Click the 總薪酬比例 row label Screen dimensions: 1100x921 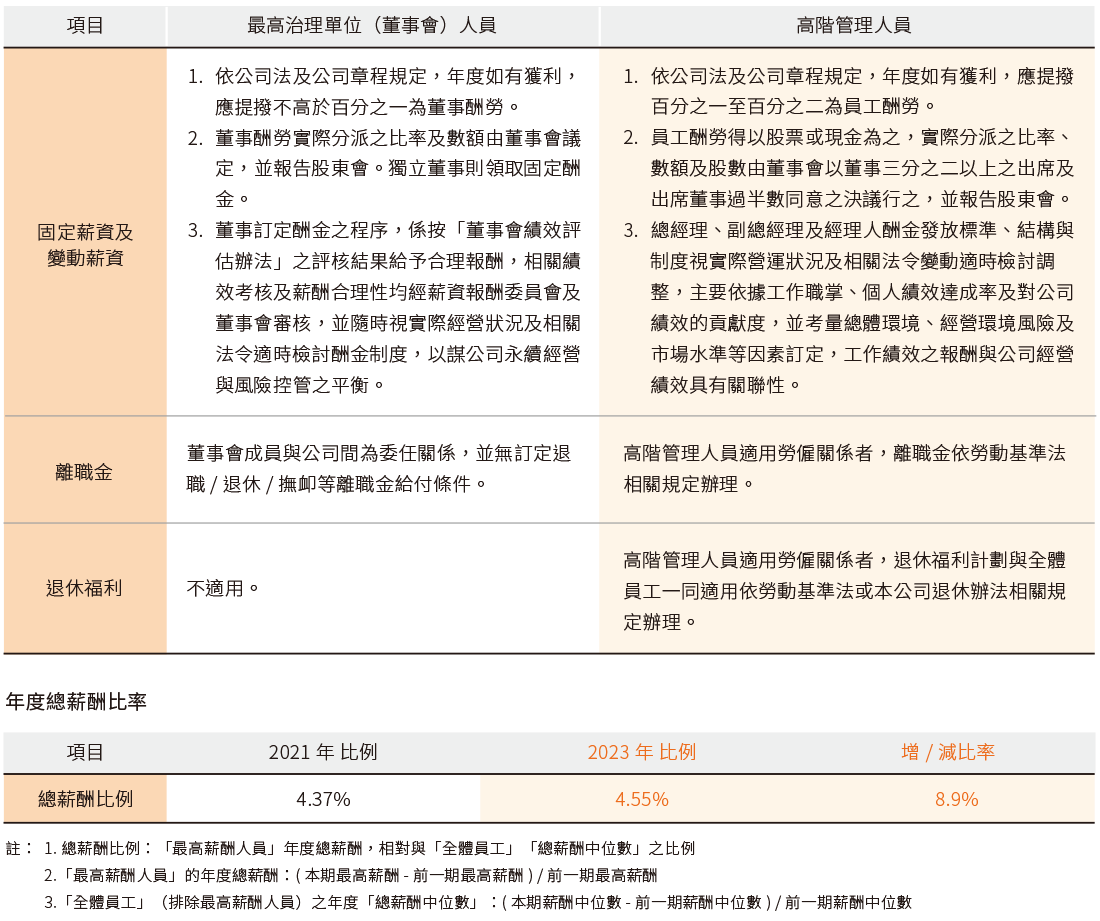pos(85,799)
